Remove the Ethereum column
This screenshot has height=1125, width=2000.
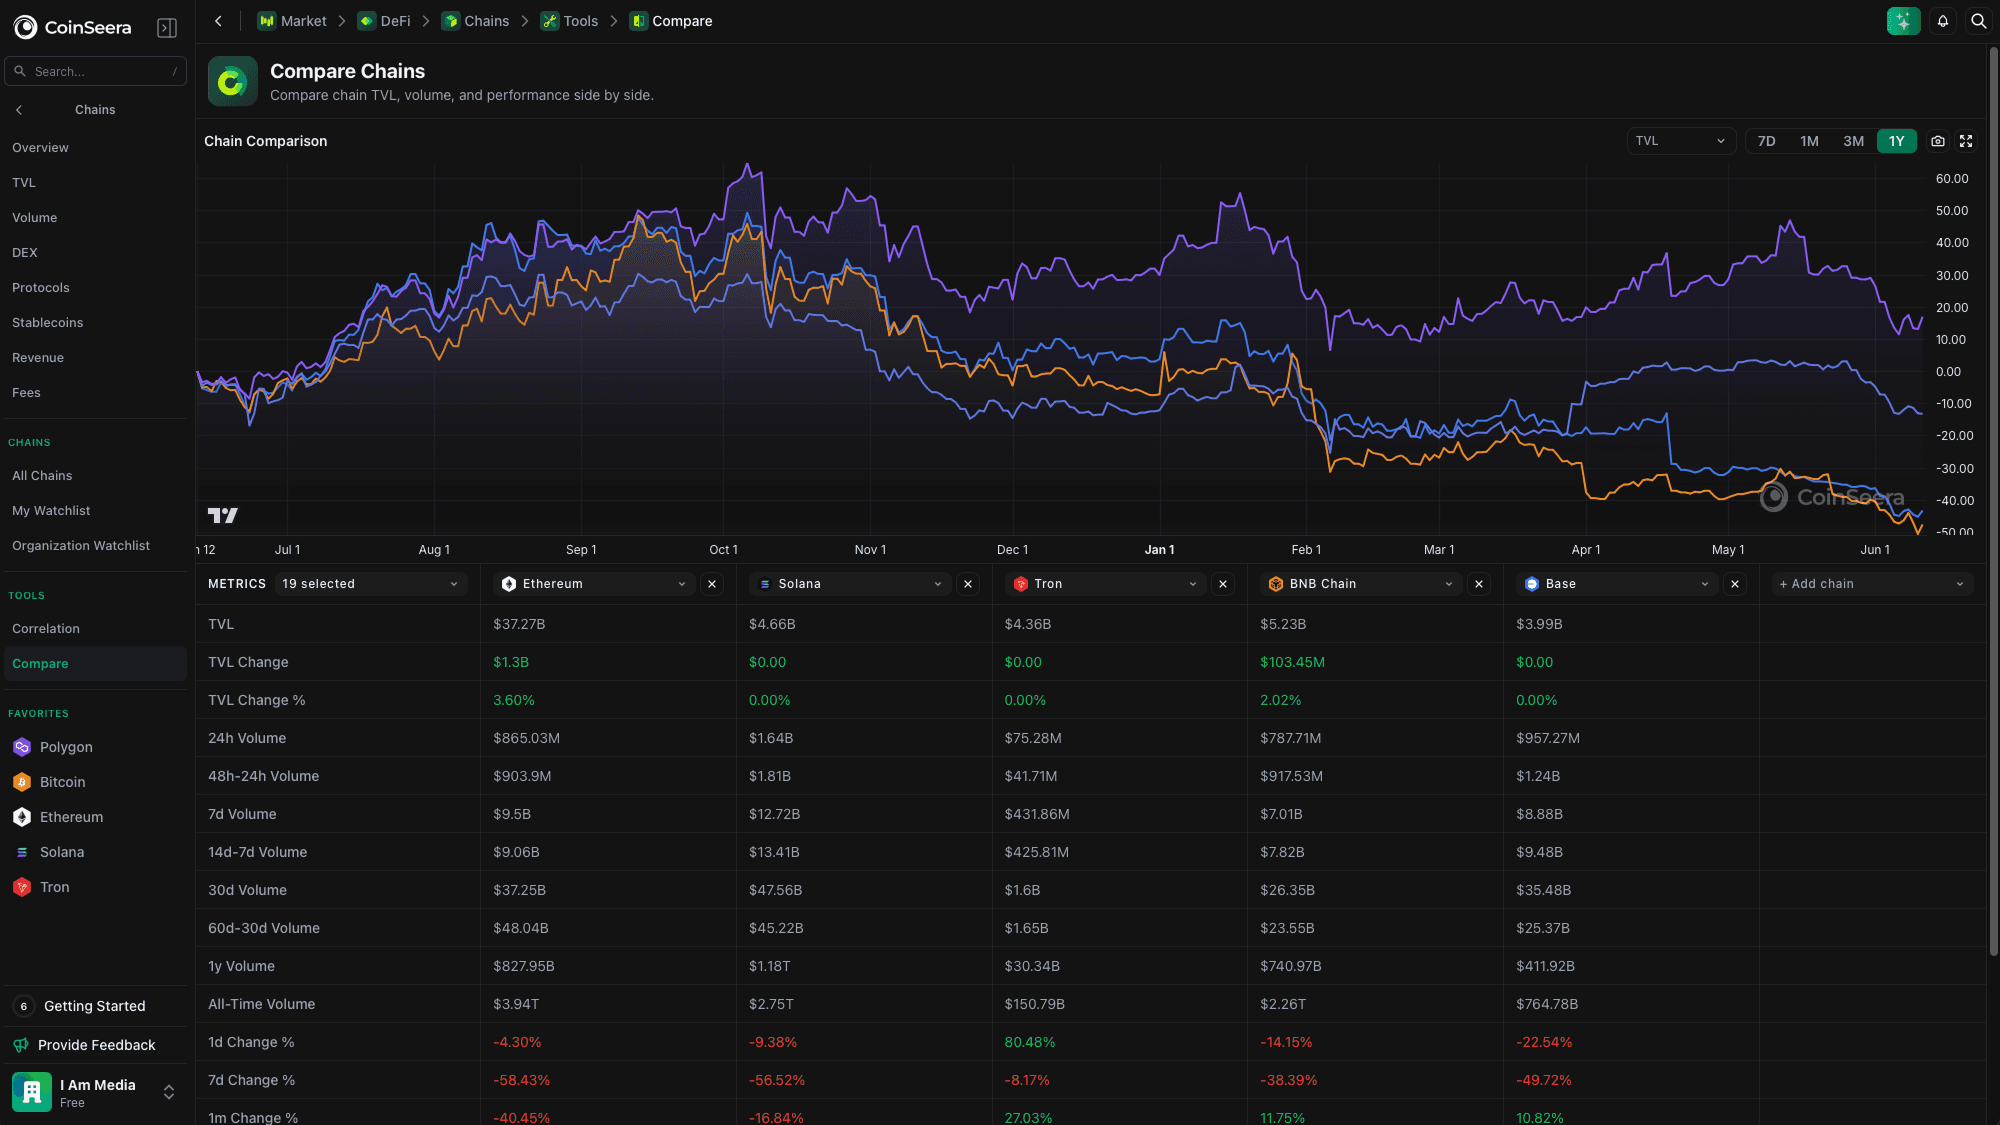pos(712,584)
